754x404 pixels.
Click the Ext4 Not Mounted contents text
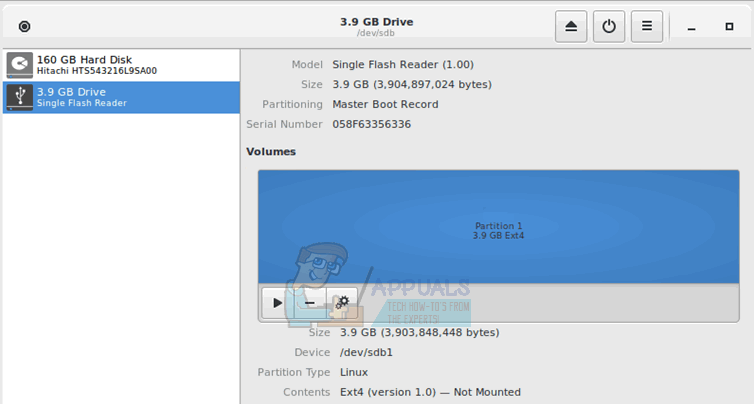430,392
